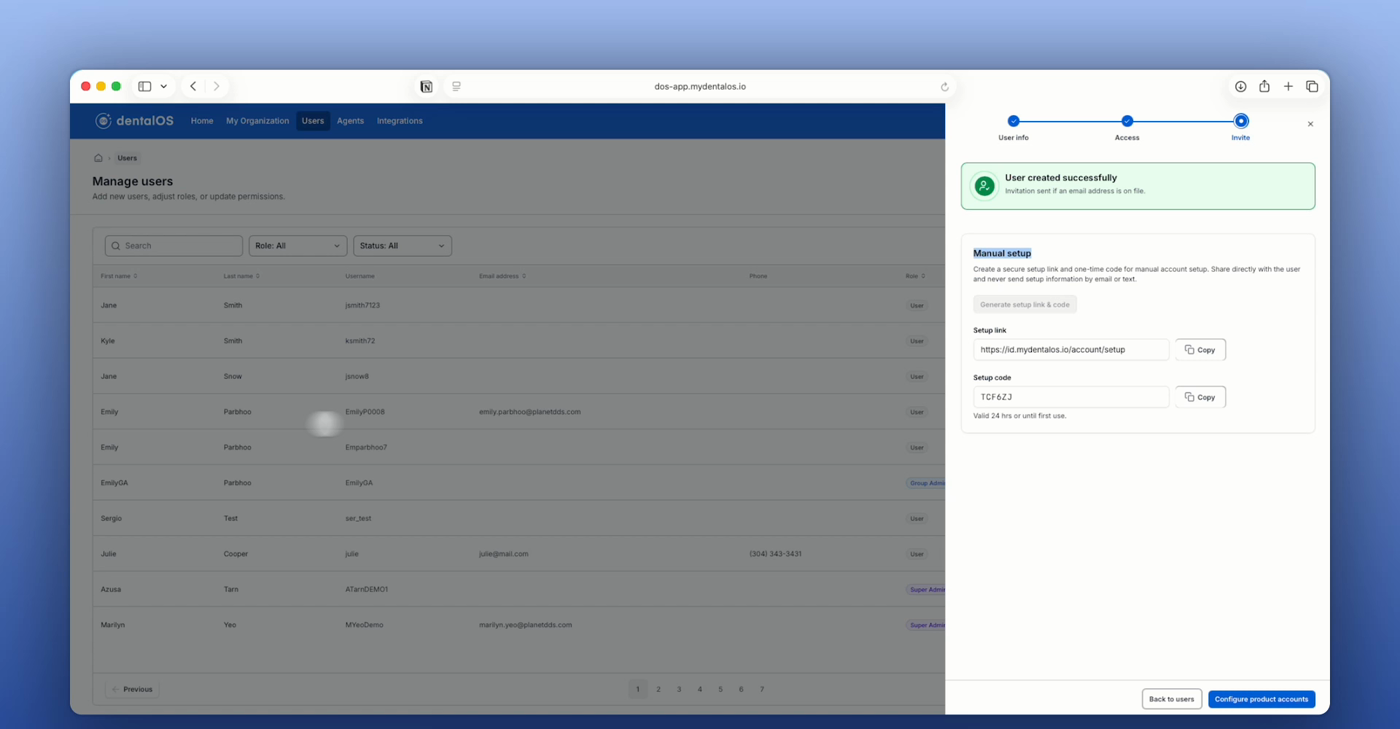Sort users by Email address column
Screen dimensions: 1400x729
tap(502, 276)
